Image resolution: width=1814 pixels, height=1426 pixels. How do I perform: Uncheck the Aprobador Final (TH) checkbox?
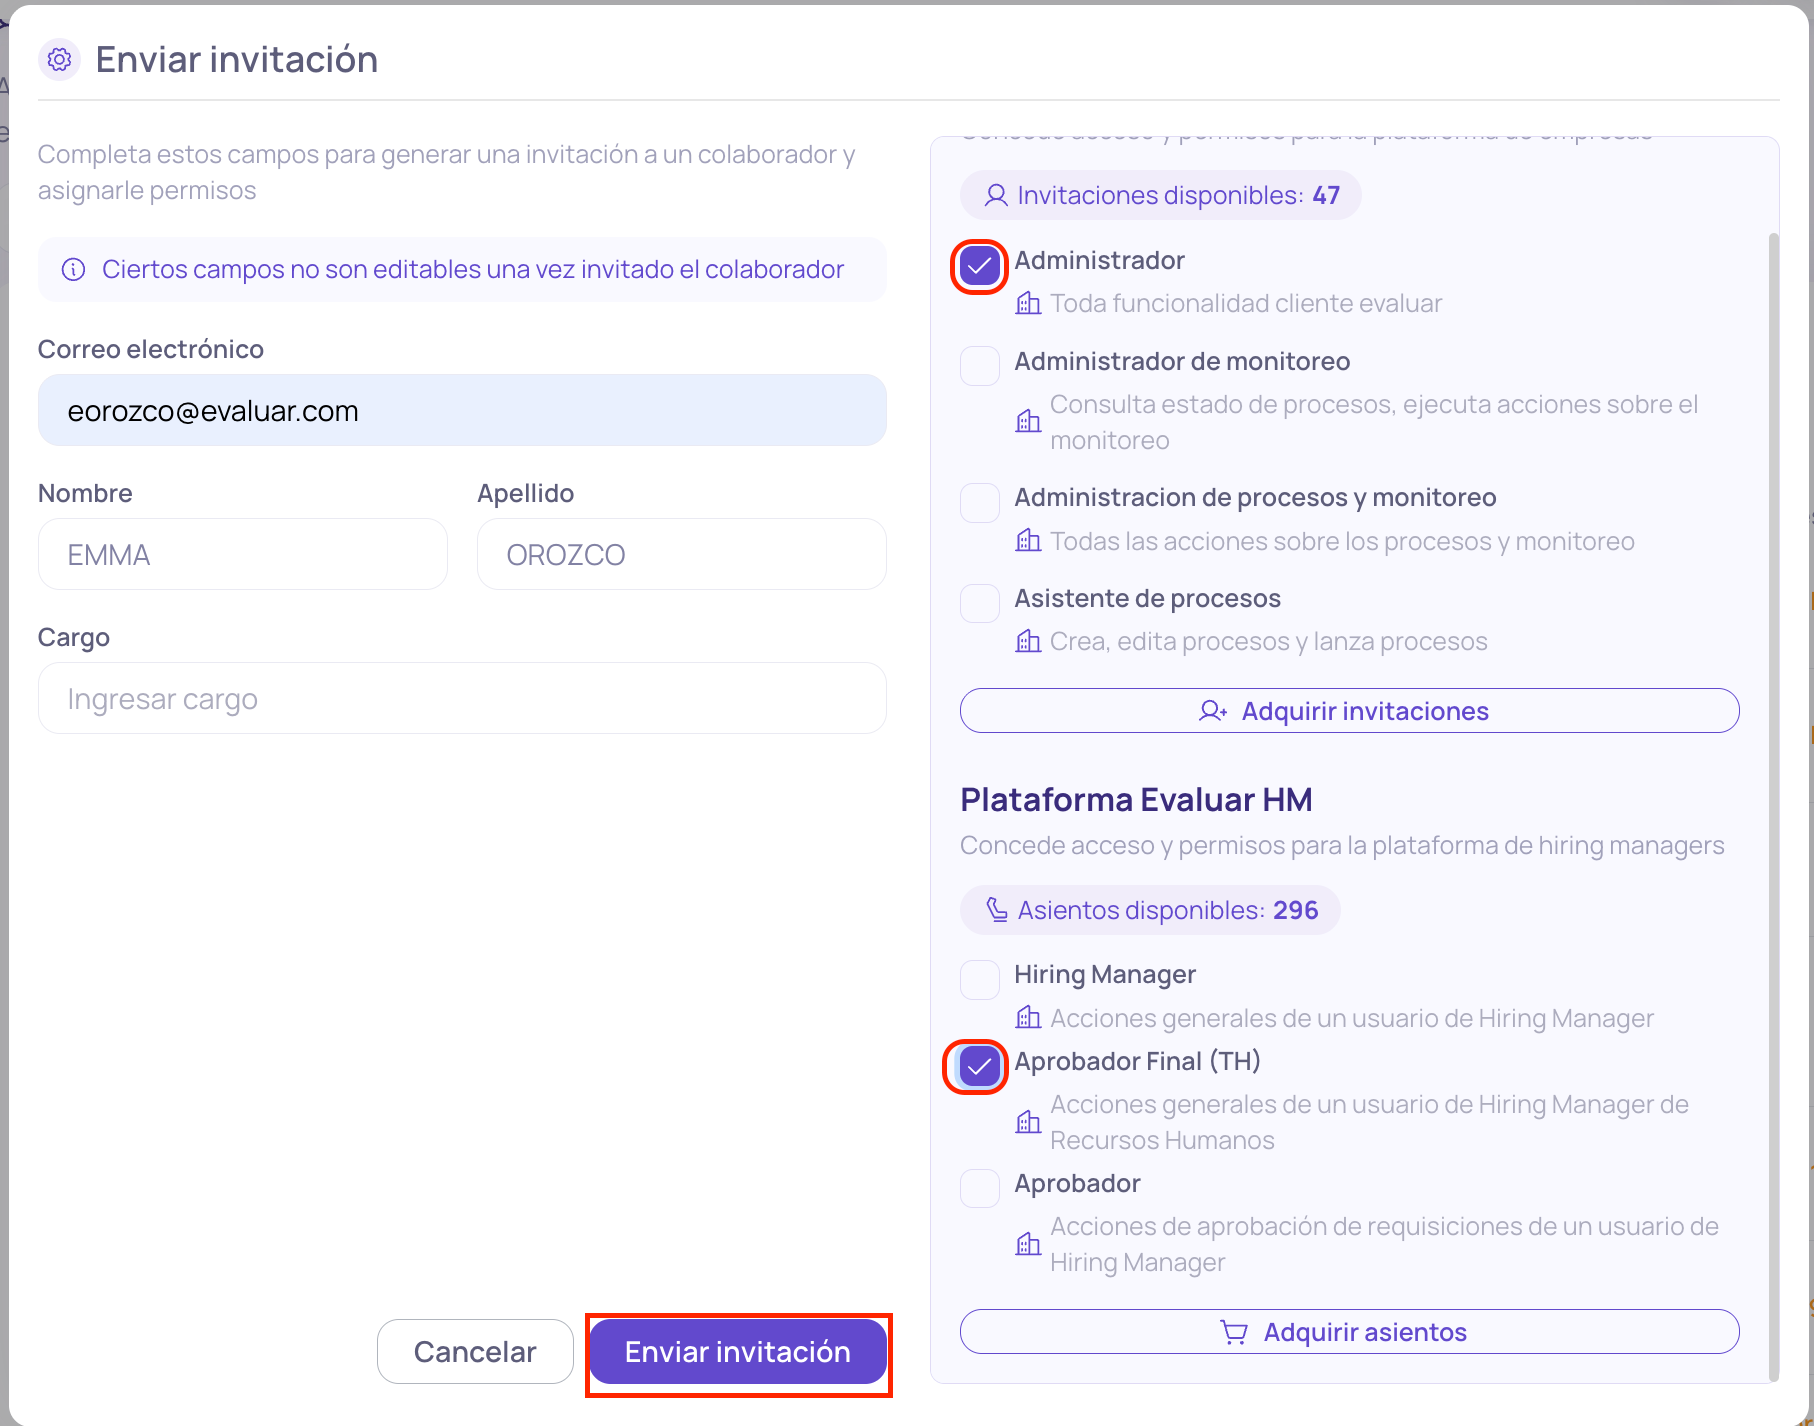pyautogui.click(x=979, y=1066)
